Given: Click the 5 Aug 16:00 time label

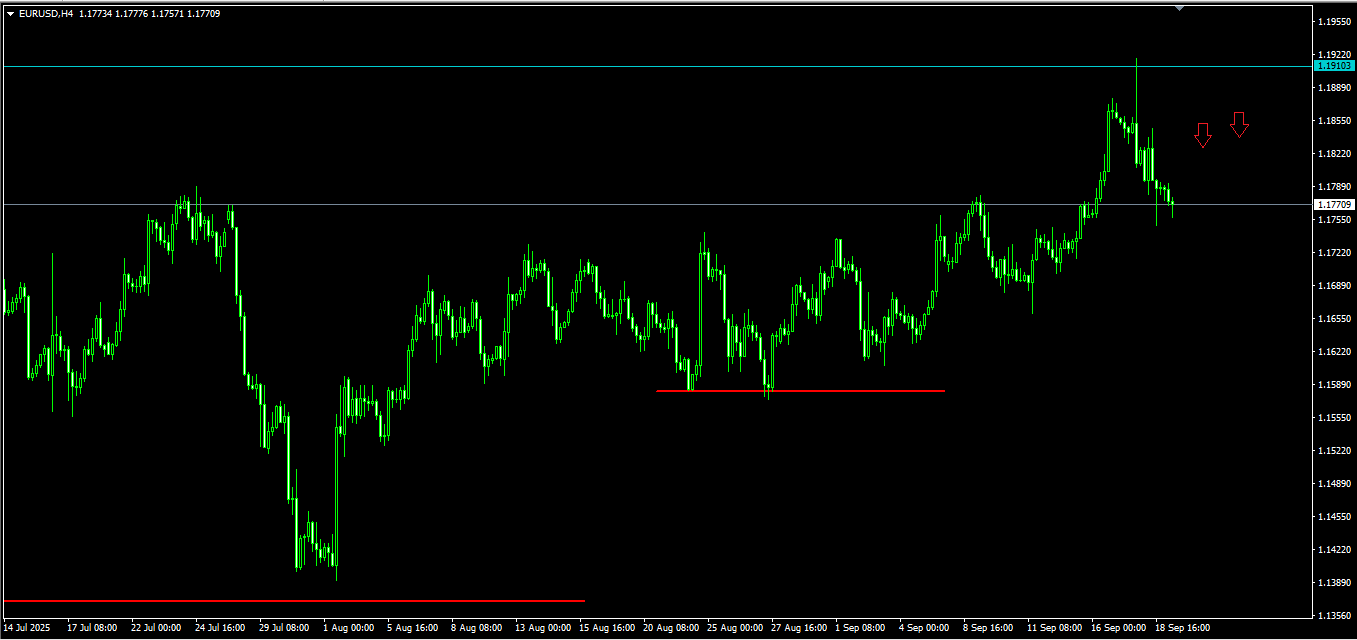Looking at the screenshot, I should point(412,628).
